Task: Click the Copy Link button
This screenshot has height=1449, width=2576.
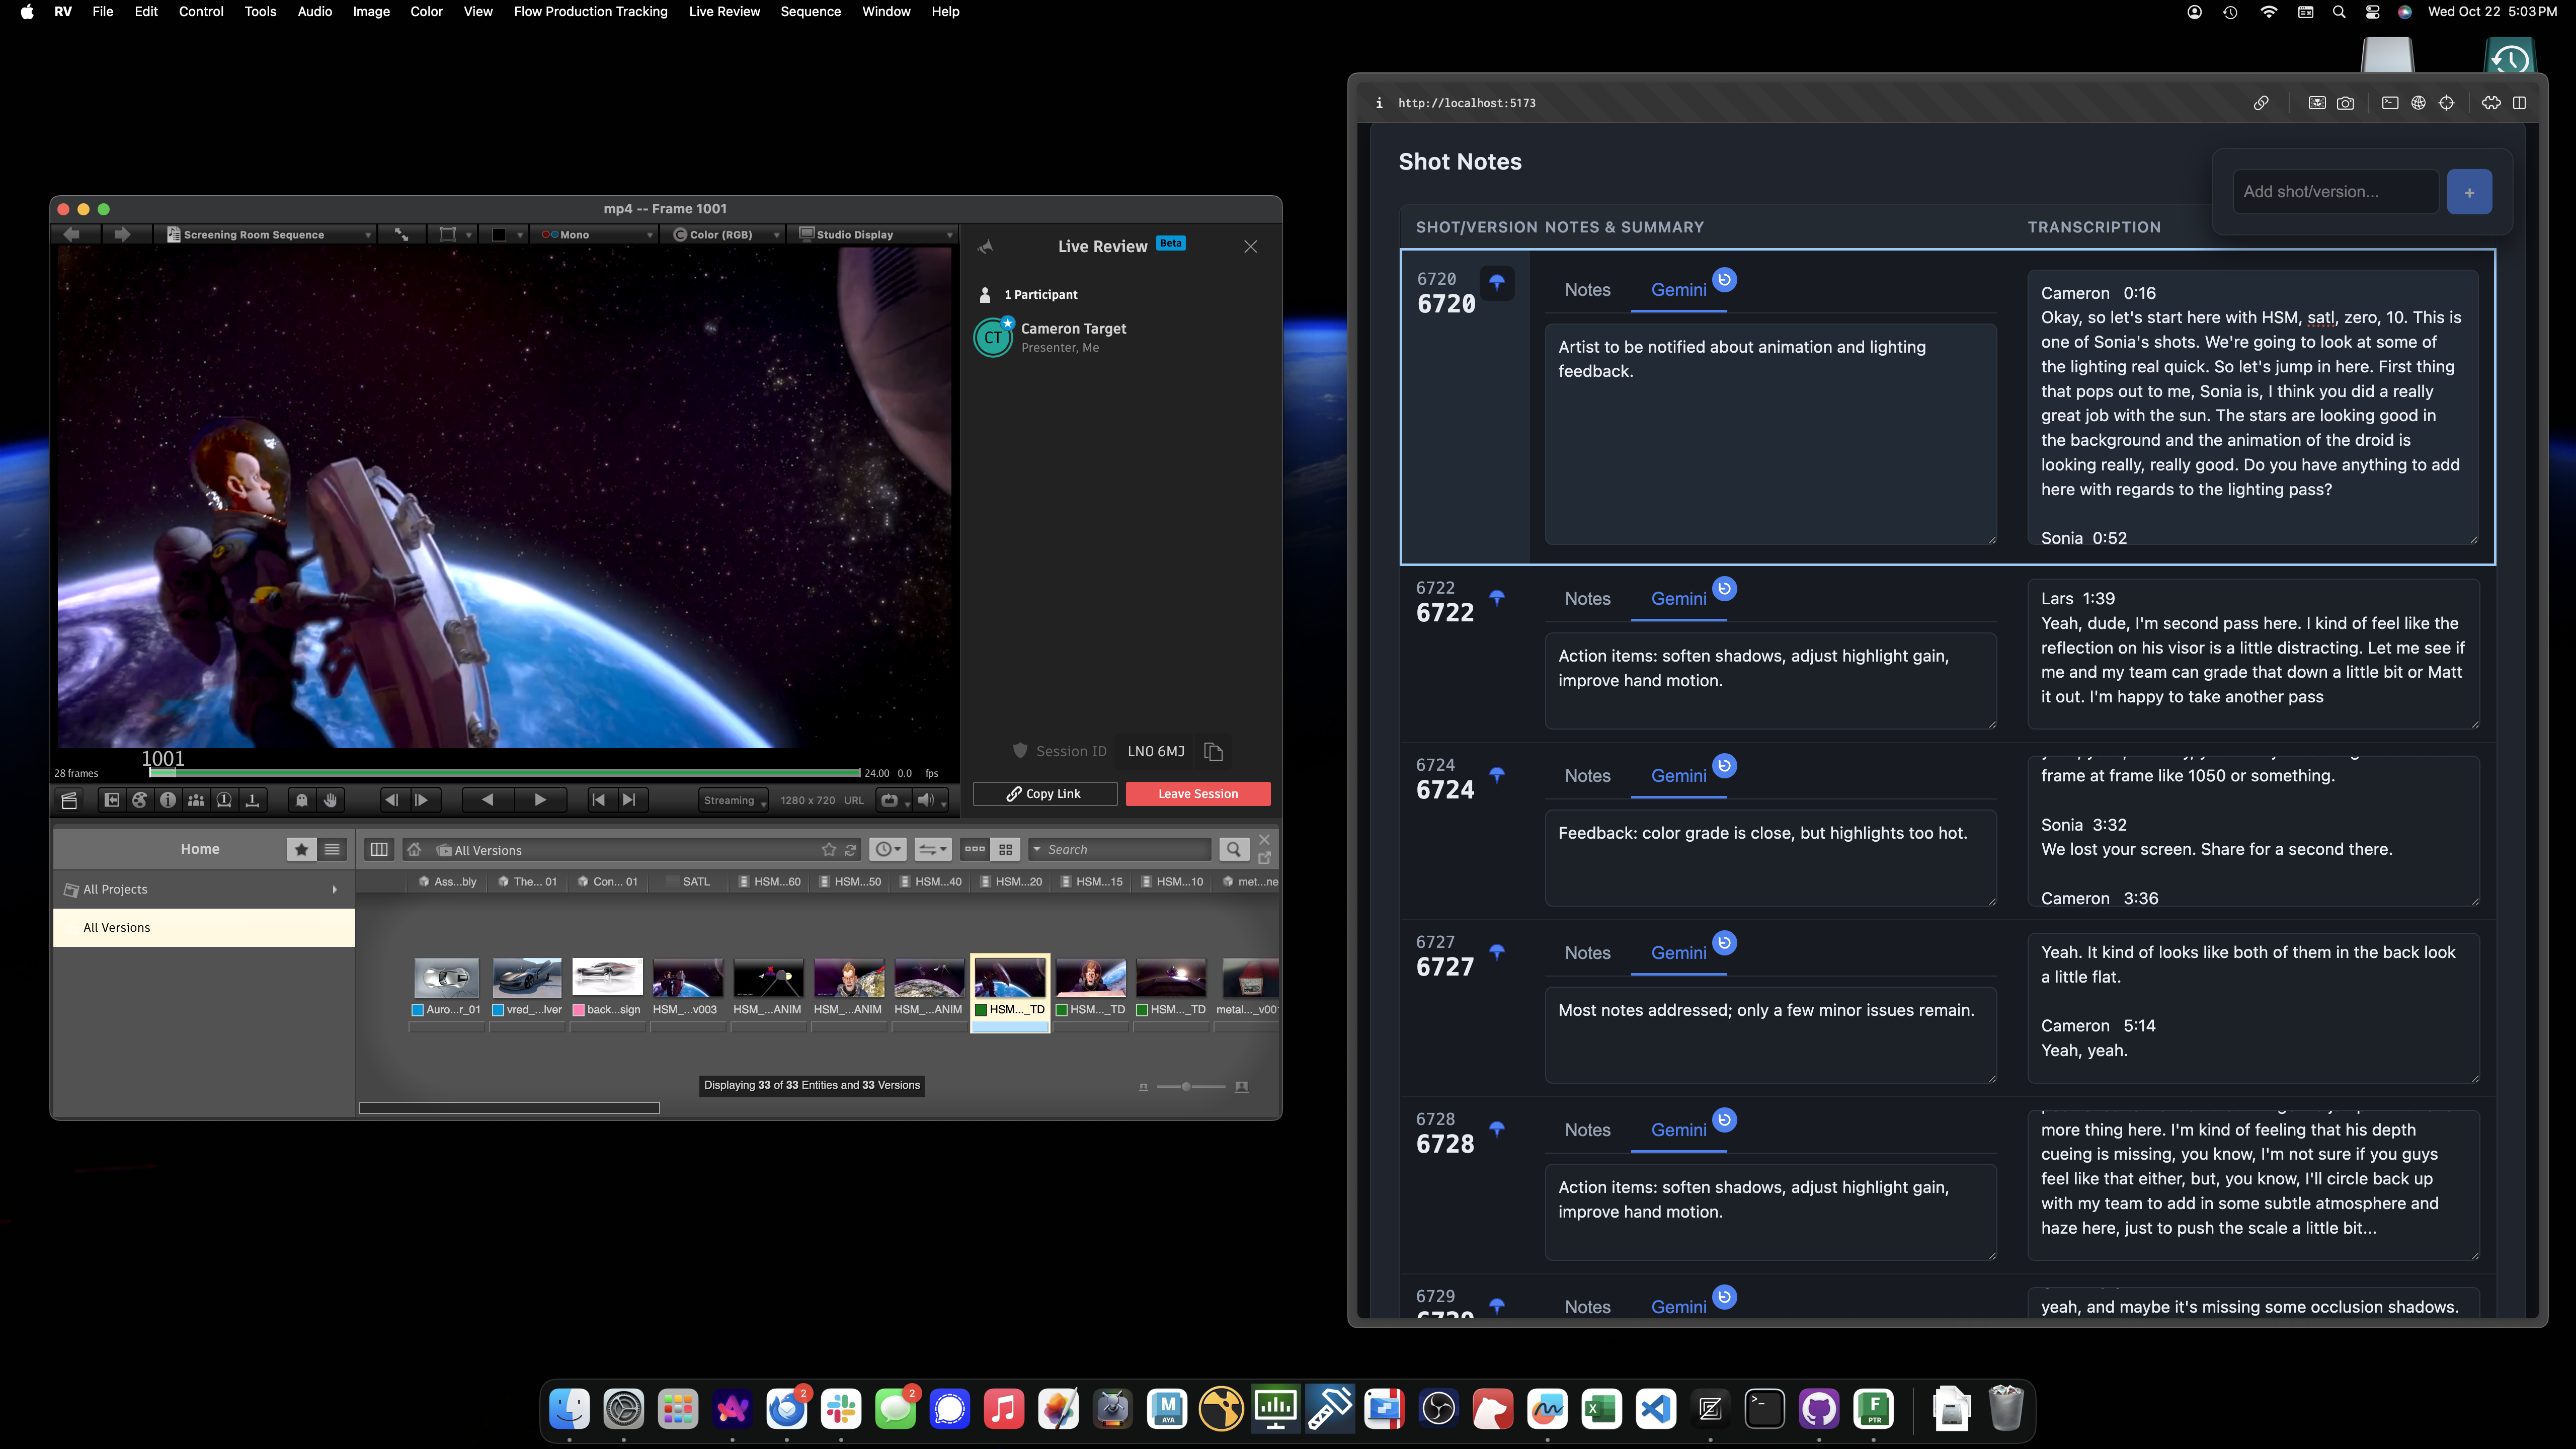Action: [1044, 794]
